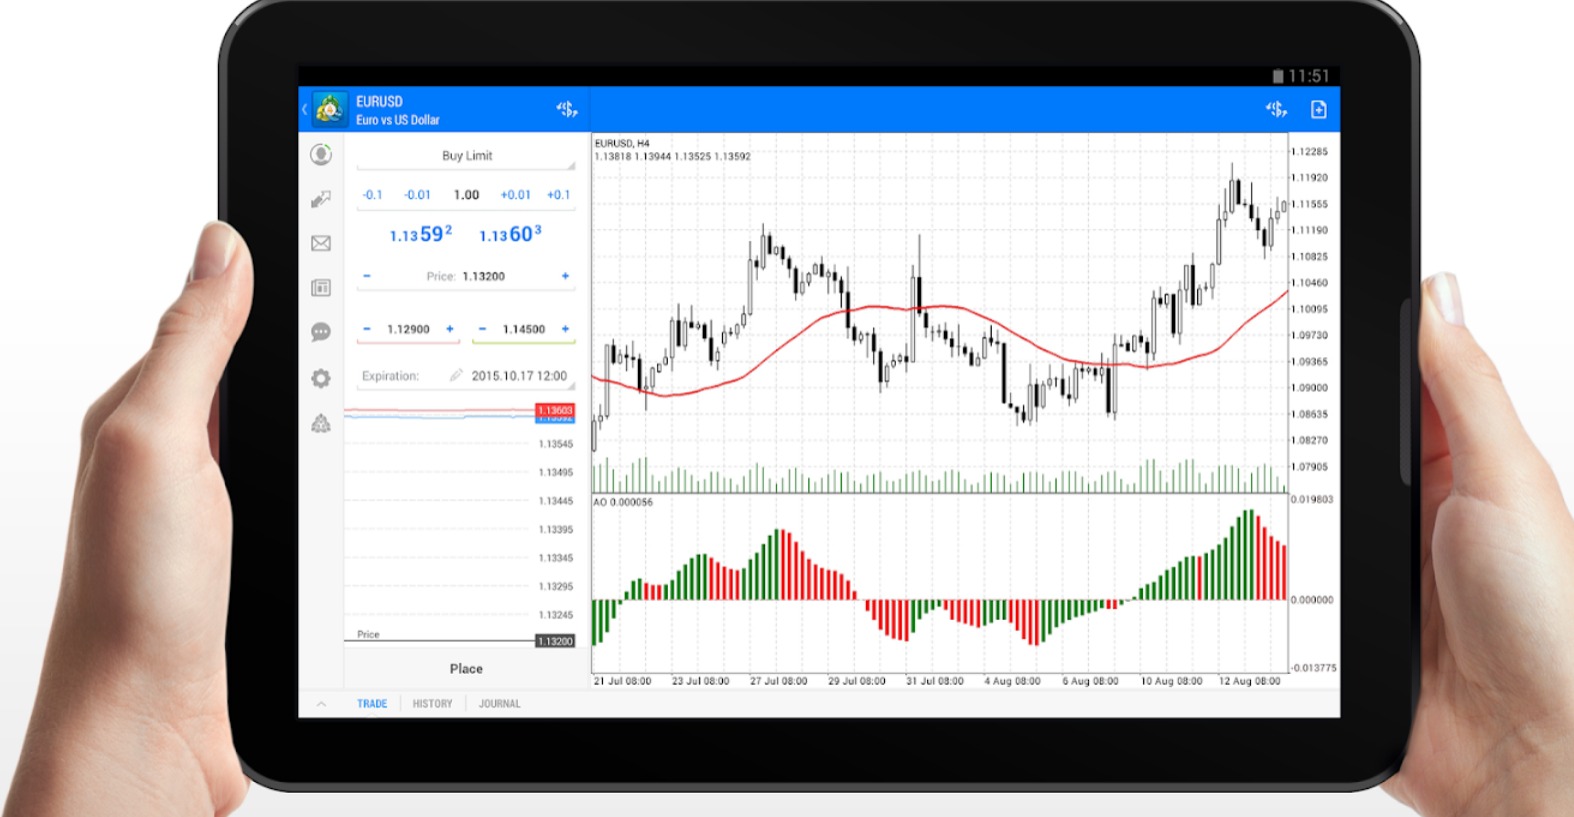Open the News icon in the sidebar
Screen dimensions: 1574x817
tap(320, 288)
